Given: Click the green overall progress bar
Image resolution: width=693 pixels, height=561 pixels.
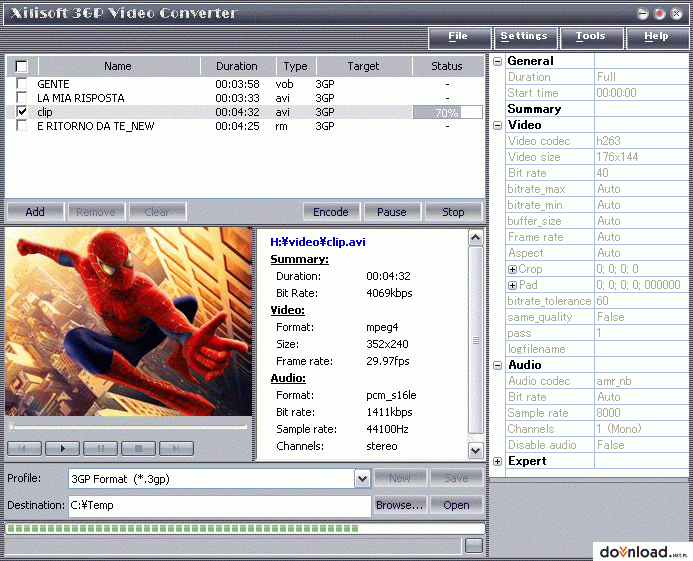Looking at the screenshot, I should click(x=244, y=528).
